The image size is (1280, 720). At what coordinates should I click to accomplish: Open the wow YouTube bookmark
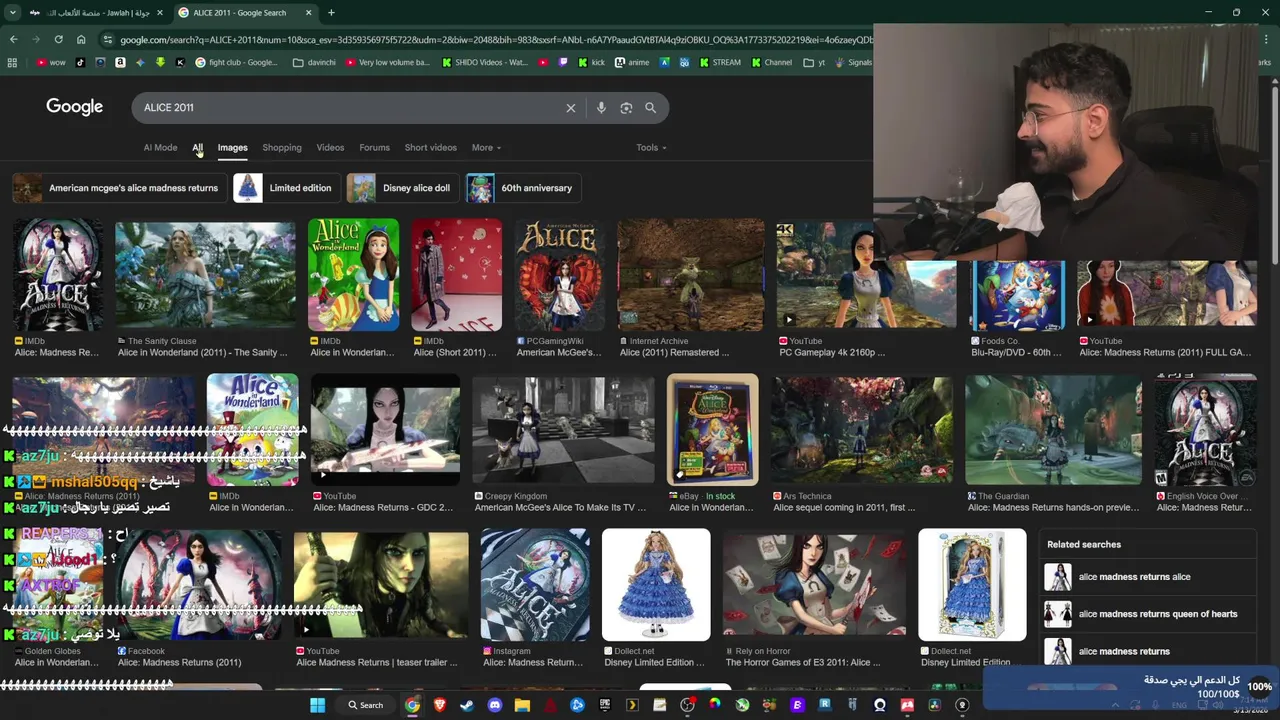pos(51,62)
